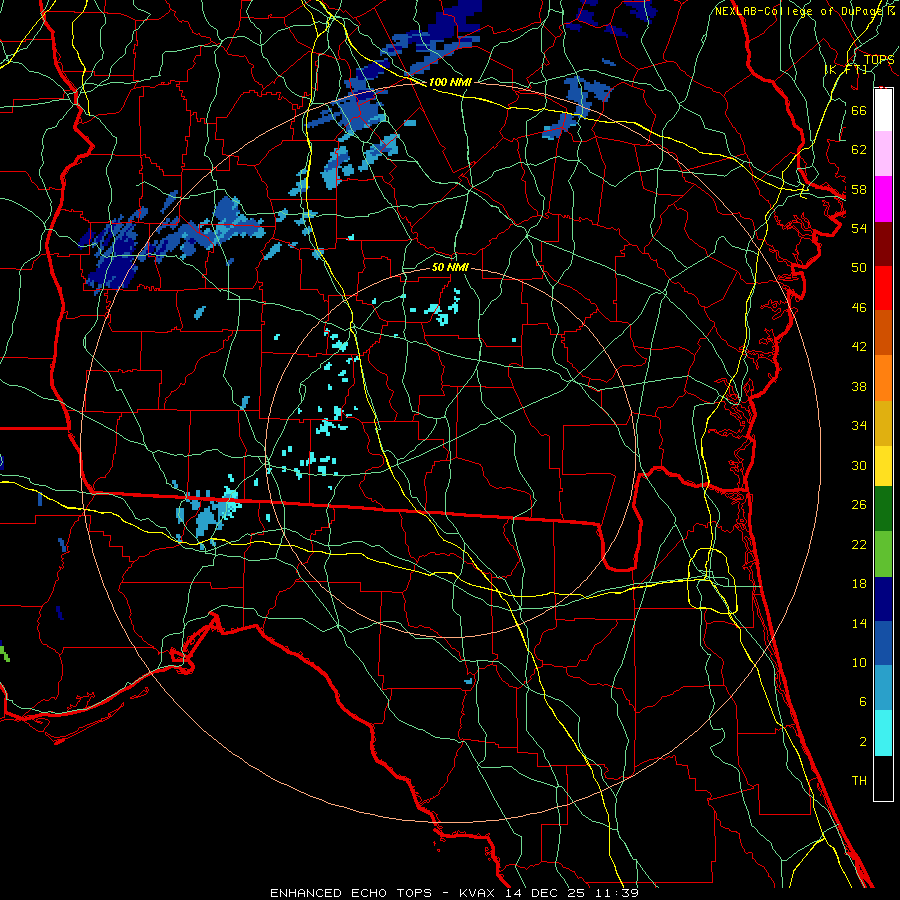Pick the cyan legend band
900x900 pixels.
click(x=883, y=733)
